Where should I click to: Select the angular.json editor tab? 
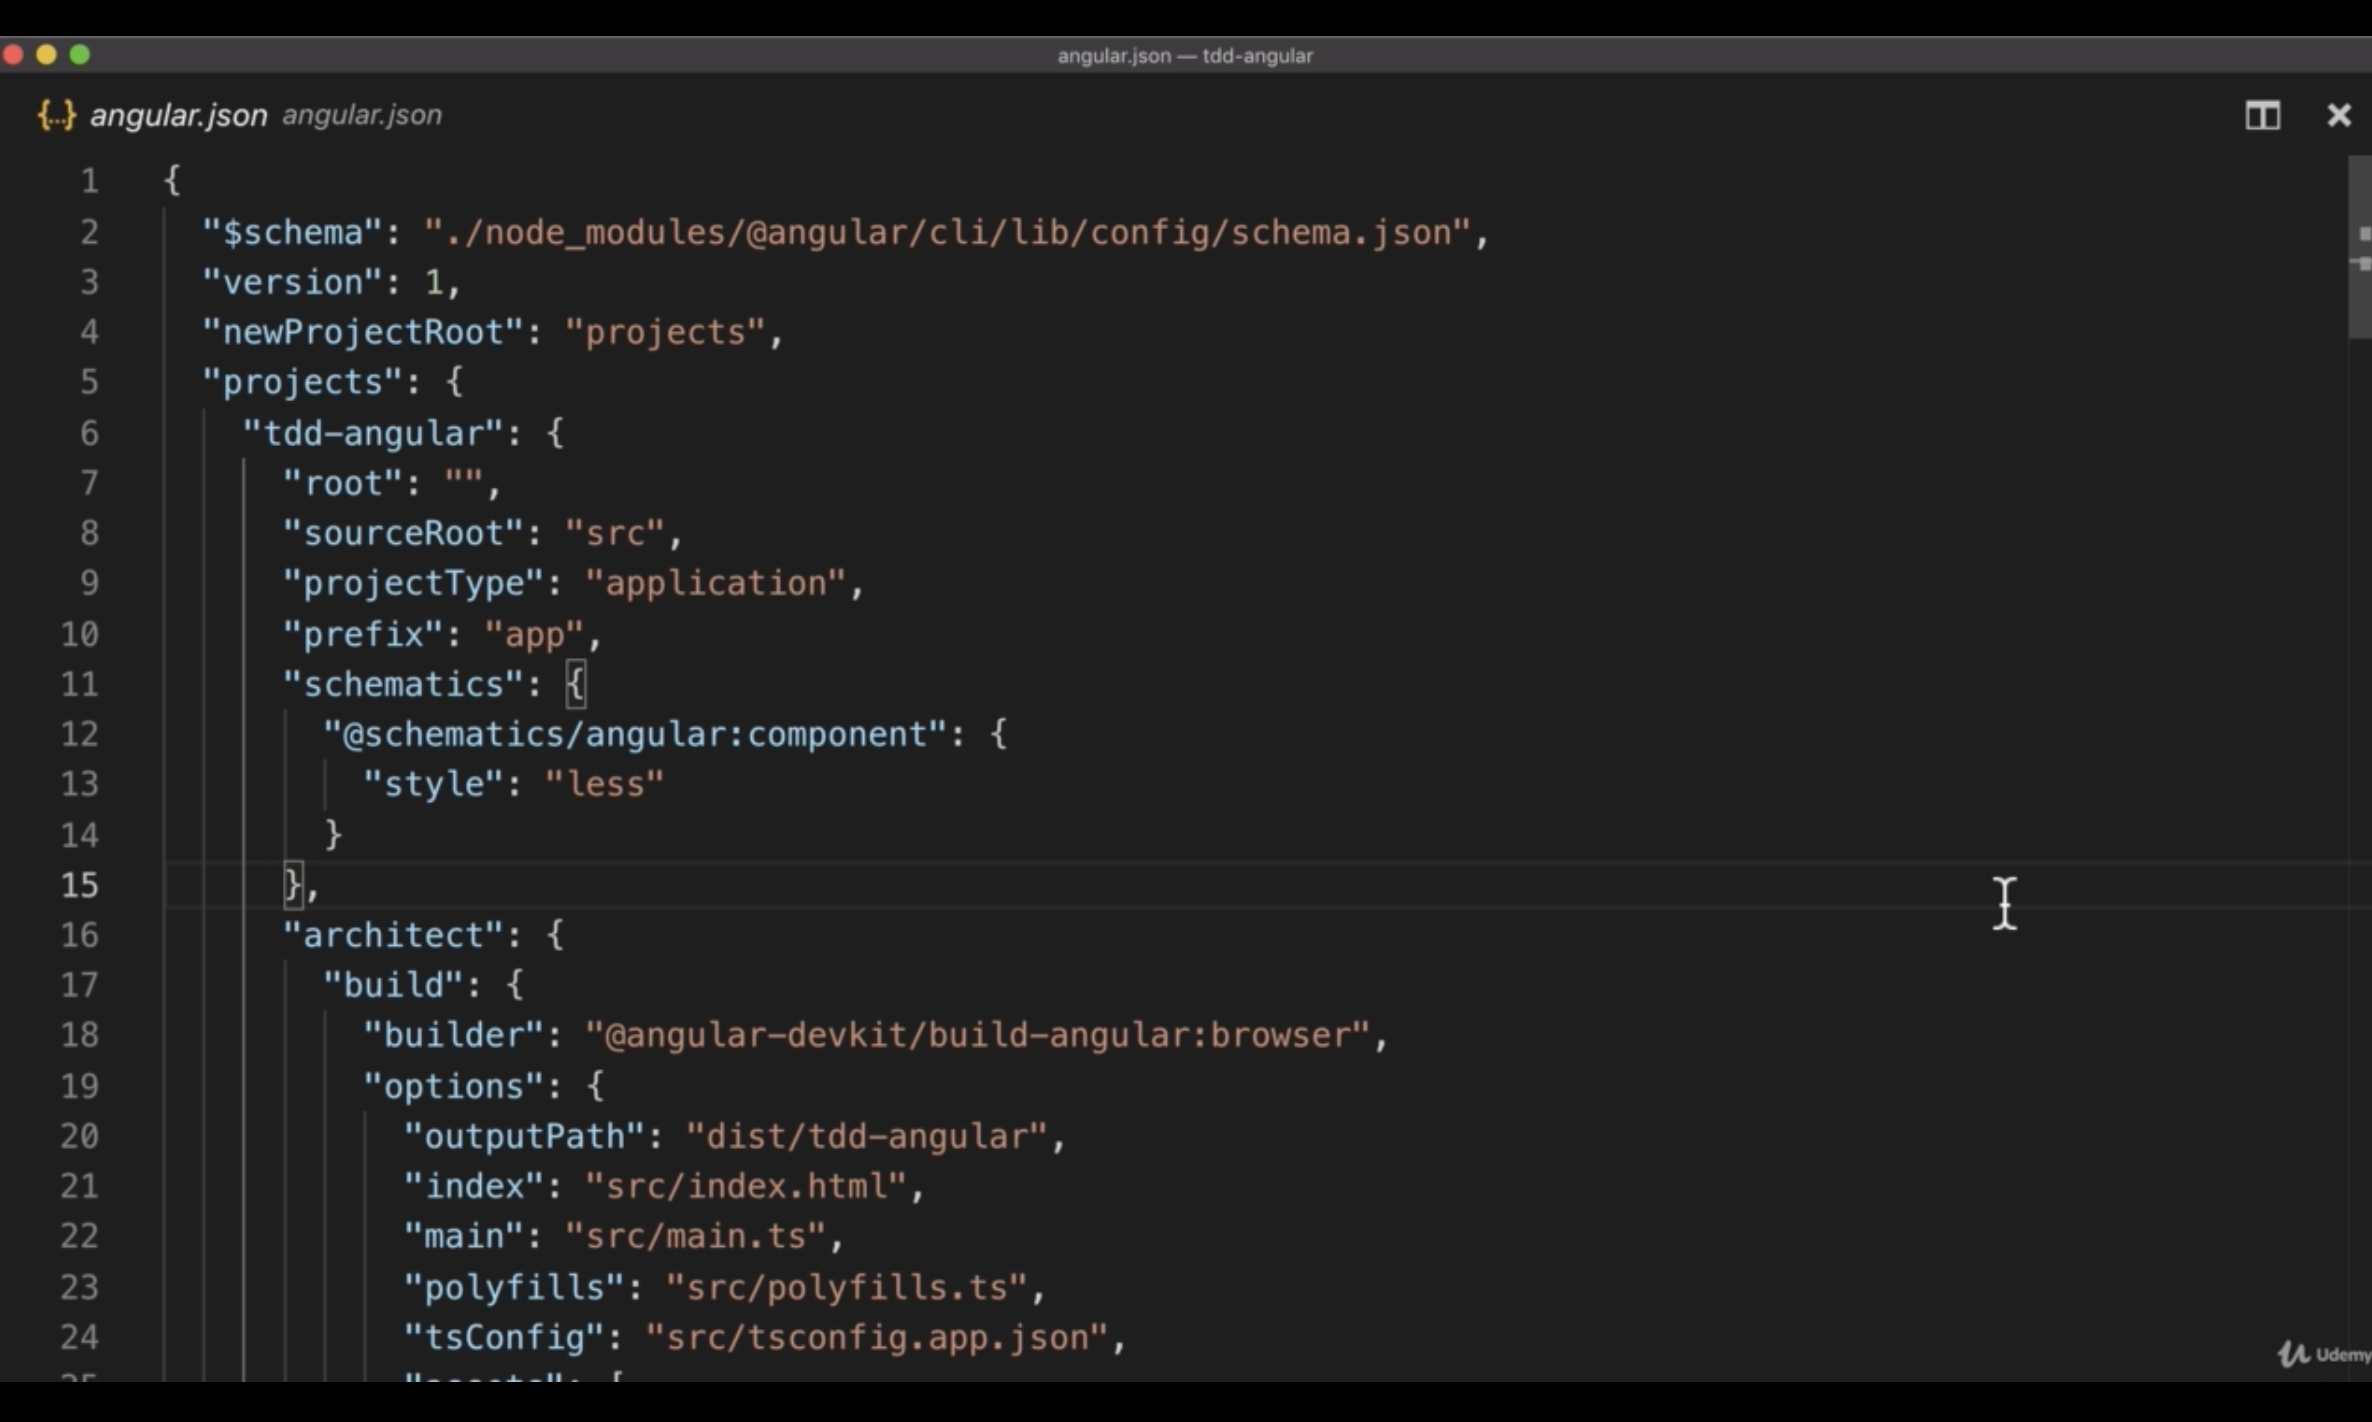(x=178, y=115)
